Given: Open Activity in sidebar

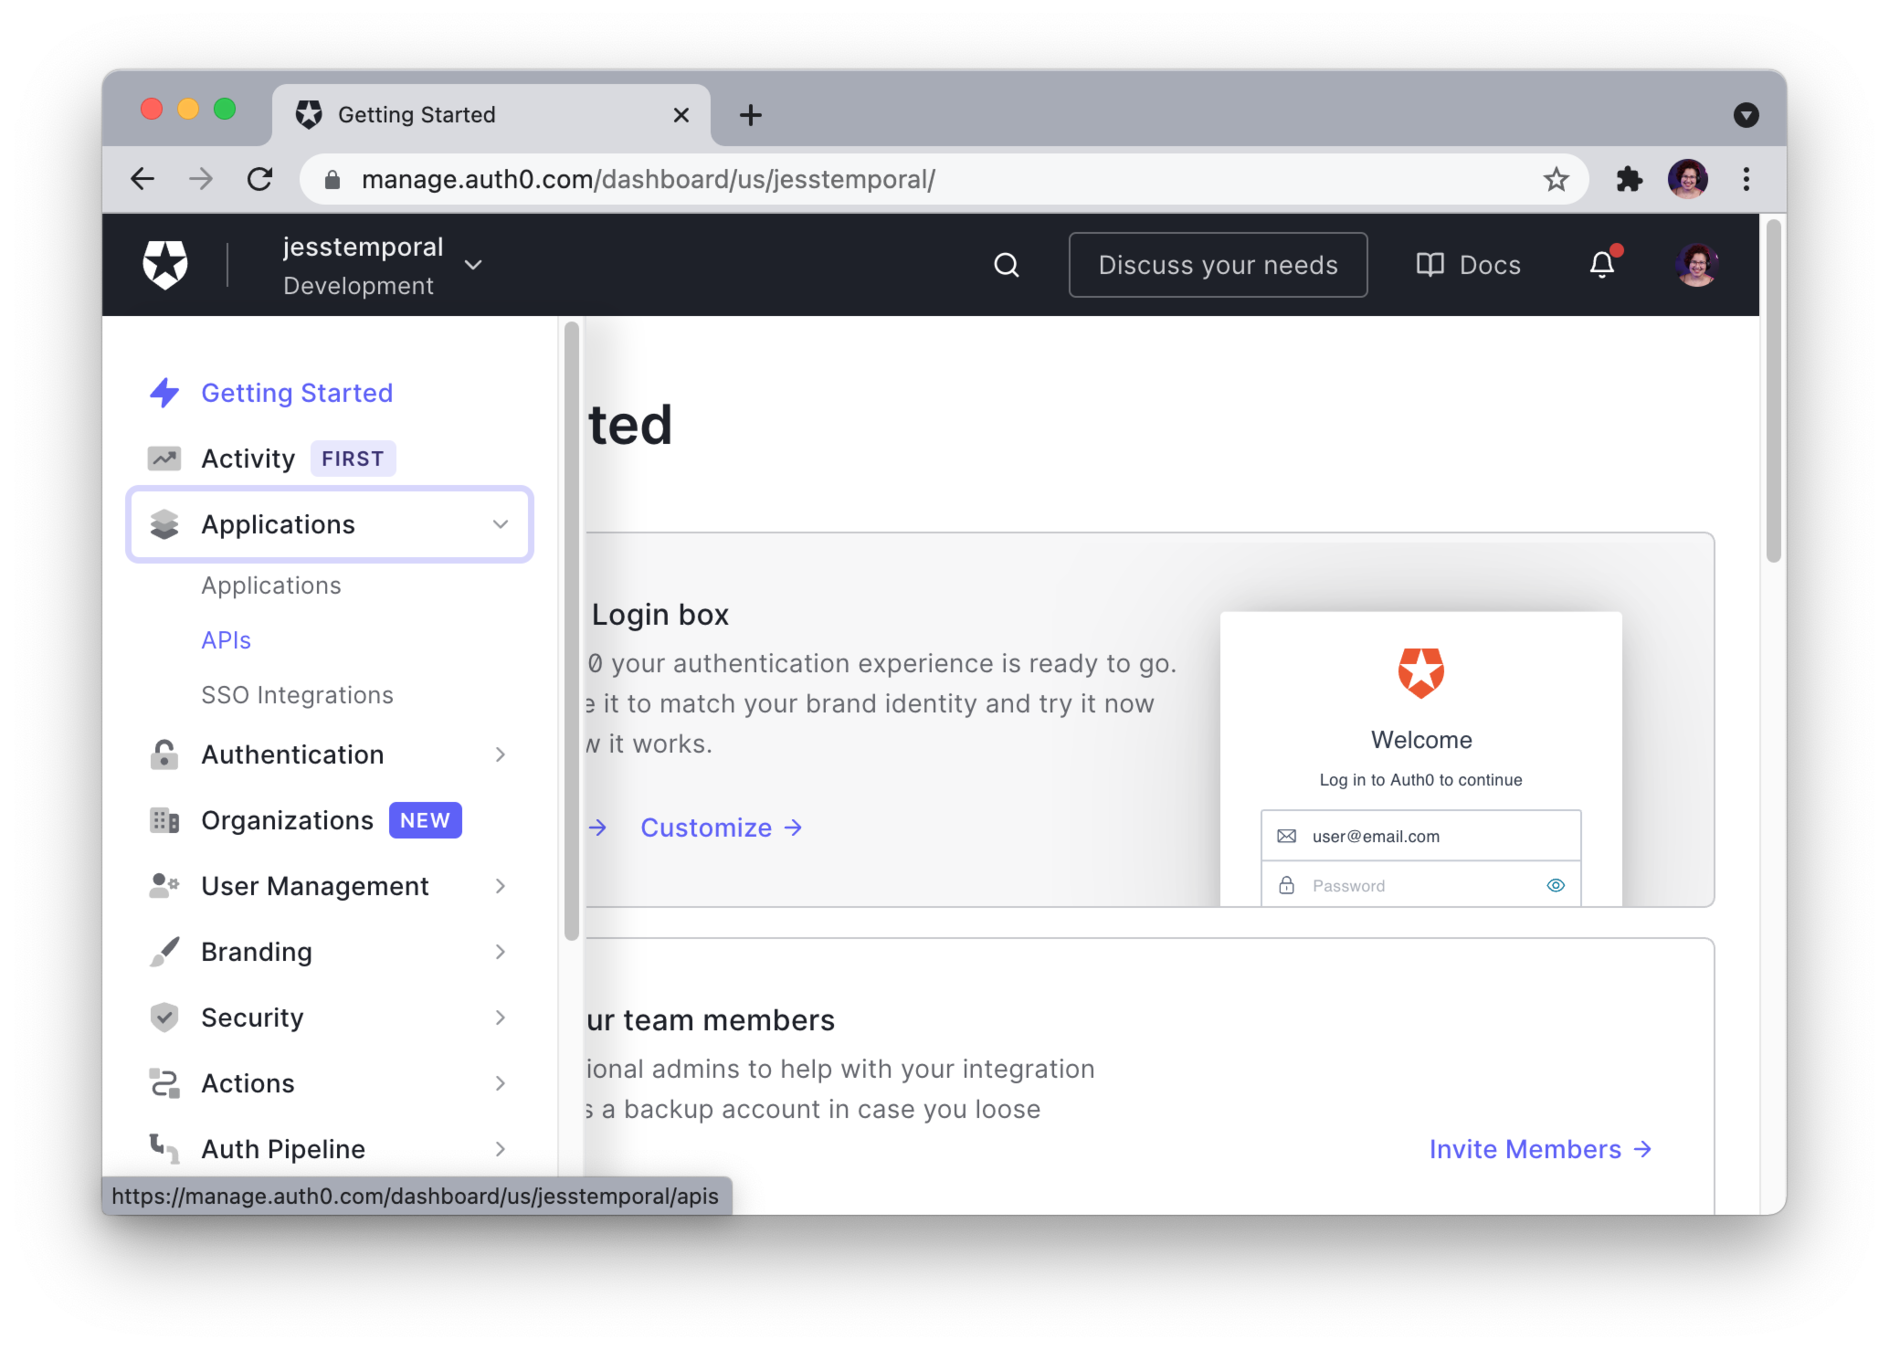Looking at the screenshot, I should click(248, 459).
